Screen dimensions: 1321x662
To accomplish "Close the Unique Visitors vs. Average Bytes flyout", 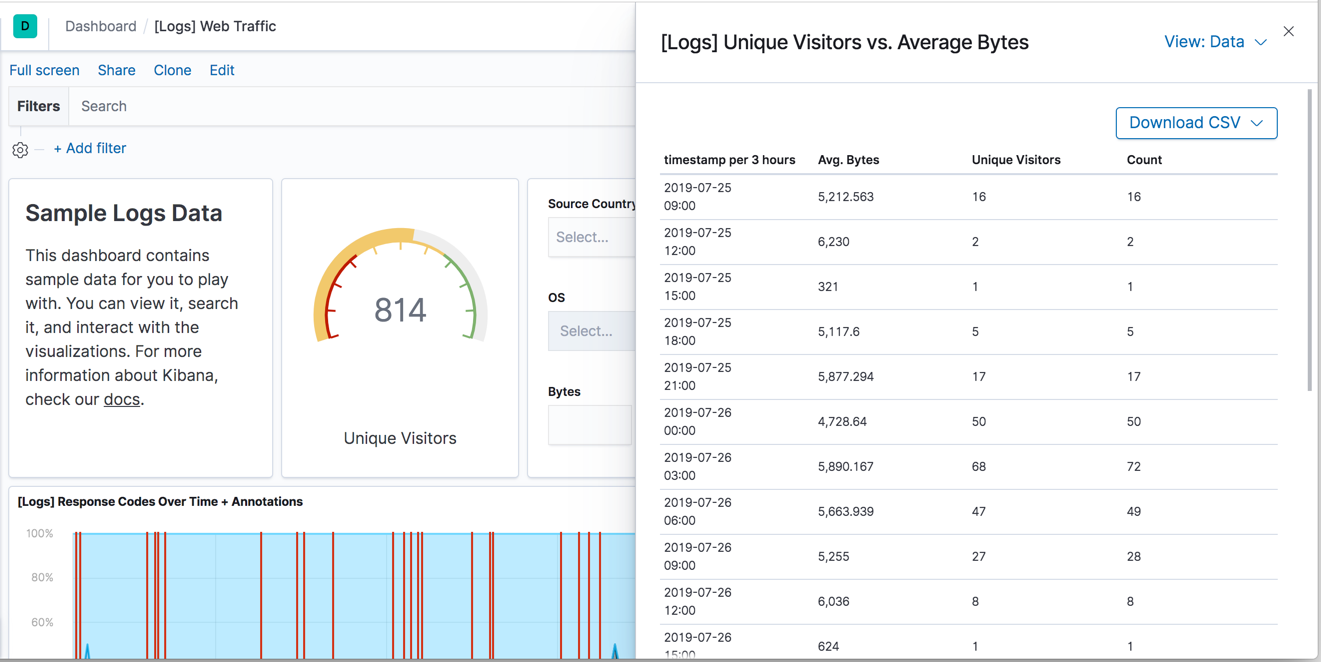I will click(x=1288, y=31).
